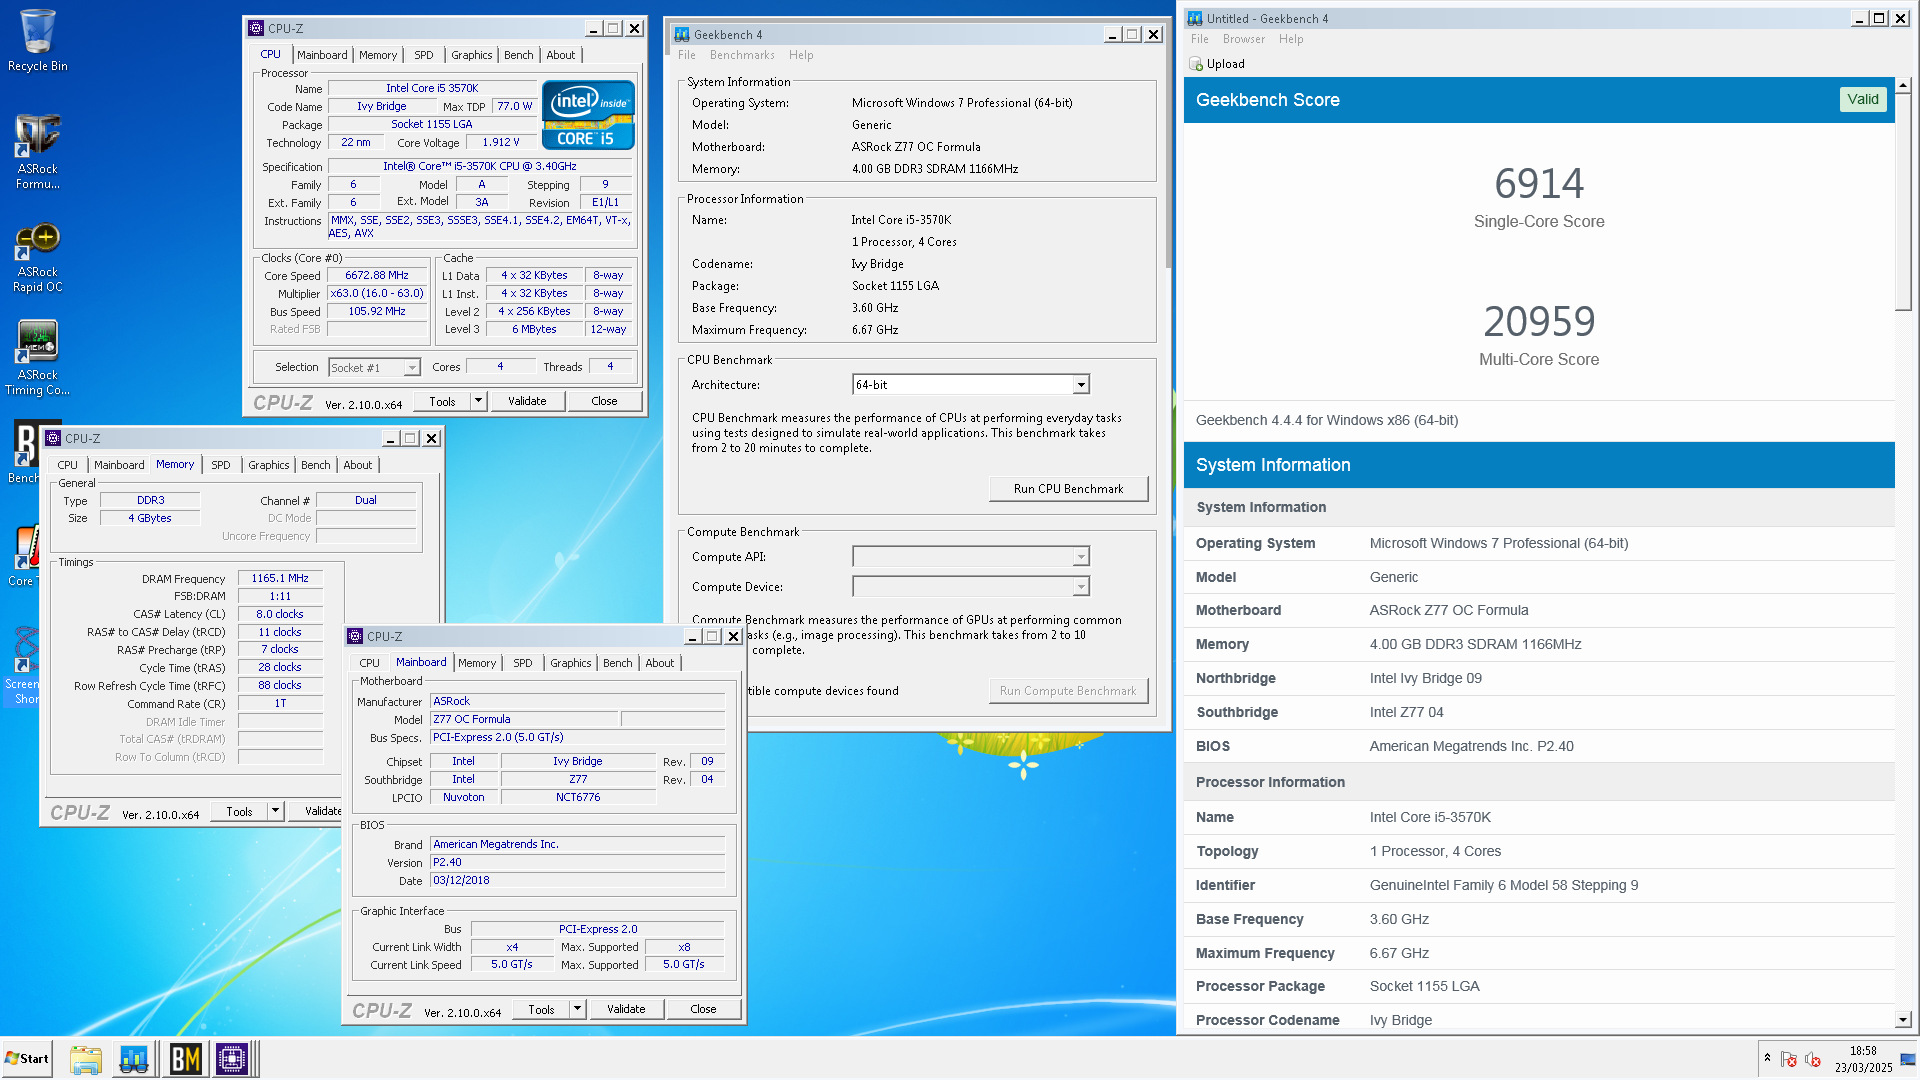Open the Compute Device dropdown
The height and width of the screenshot is (1080, 1920).
click(1081, 587)
